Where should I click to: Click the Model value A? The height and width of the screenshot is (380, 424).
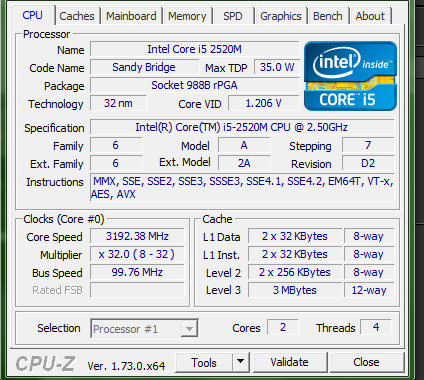coord(244,145)
